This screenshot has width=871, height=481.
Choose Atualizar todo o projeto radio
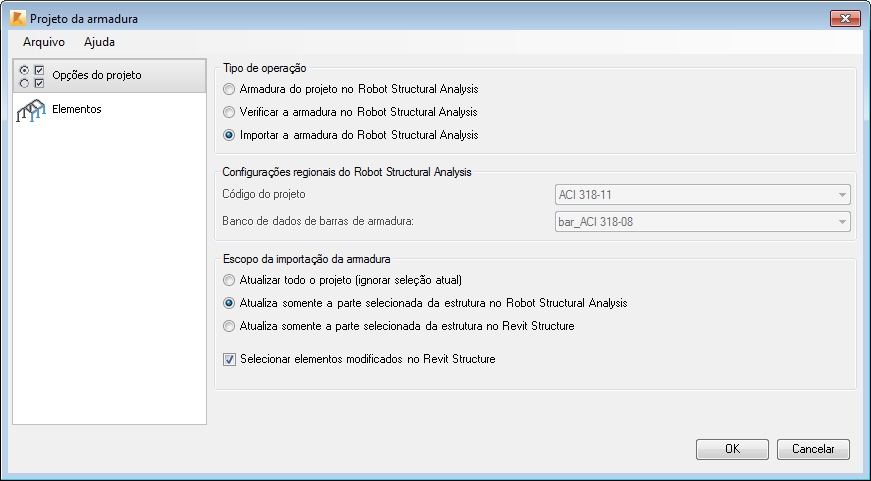point(229,280)
